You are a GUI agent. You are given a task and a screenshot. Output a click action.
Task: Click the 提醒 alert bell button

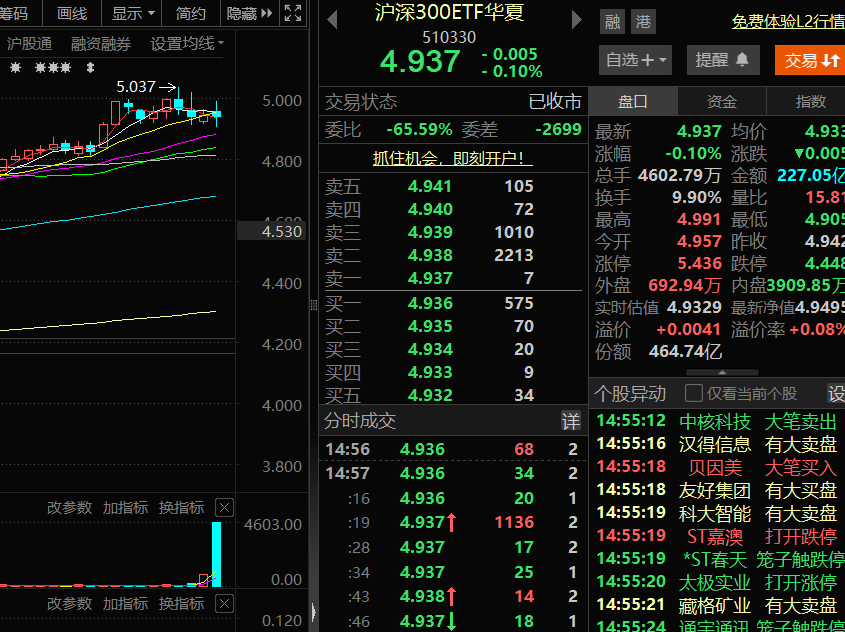point(723,60)
